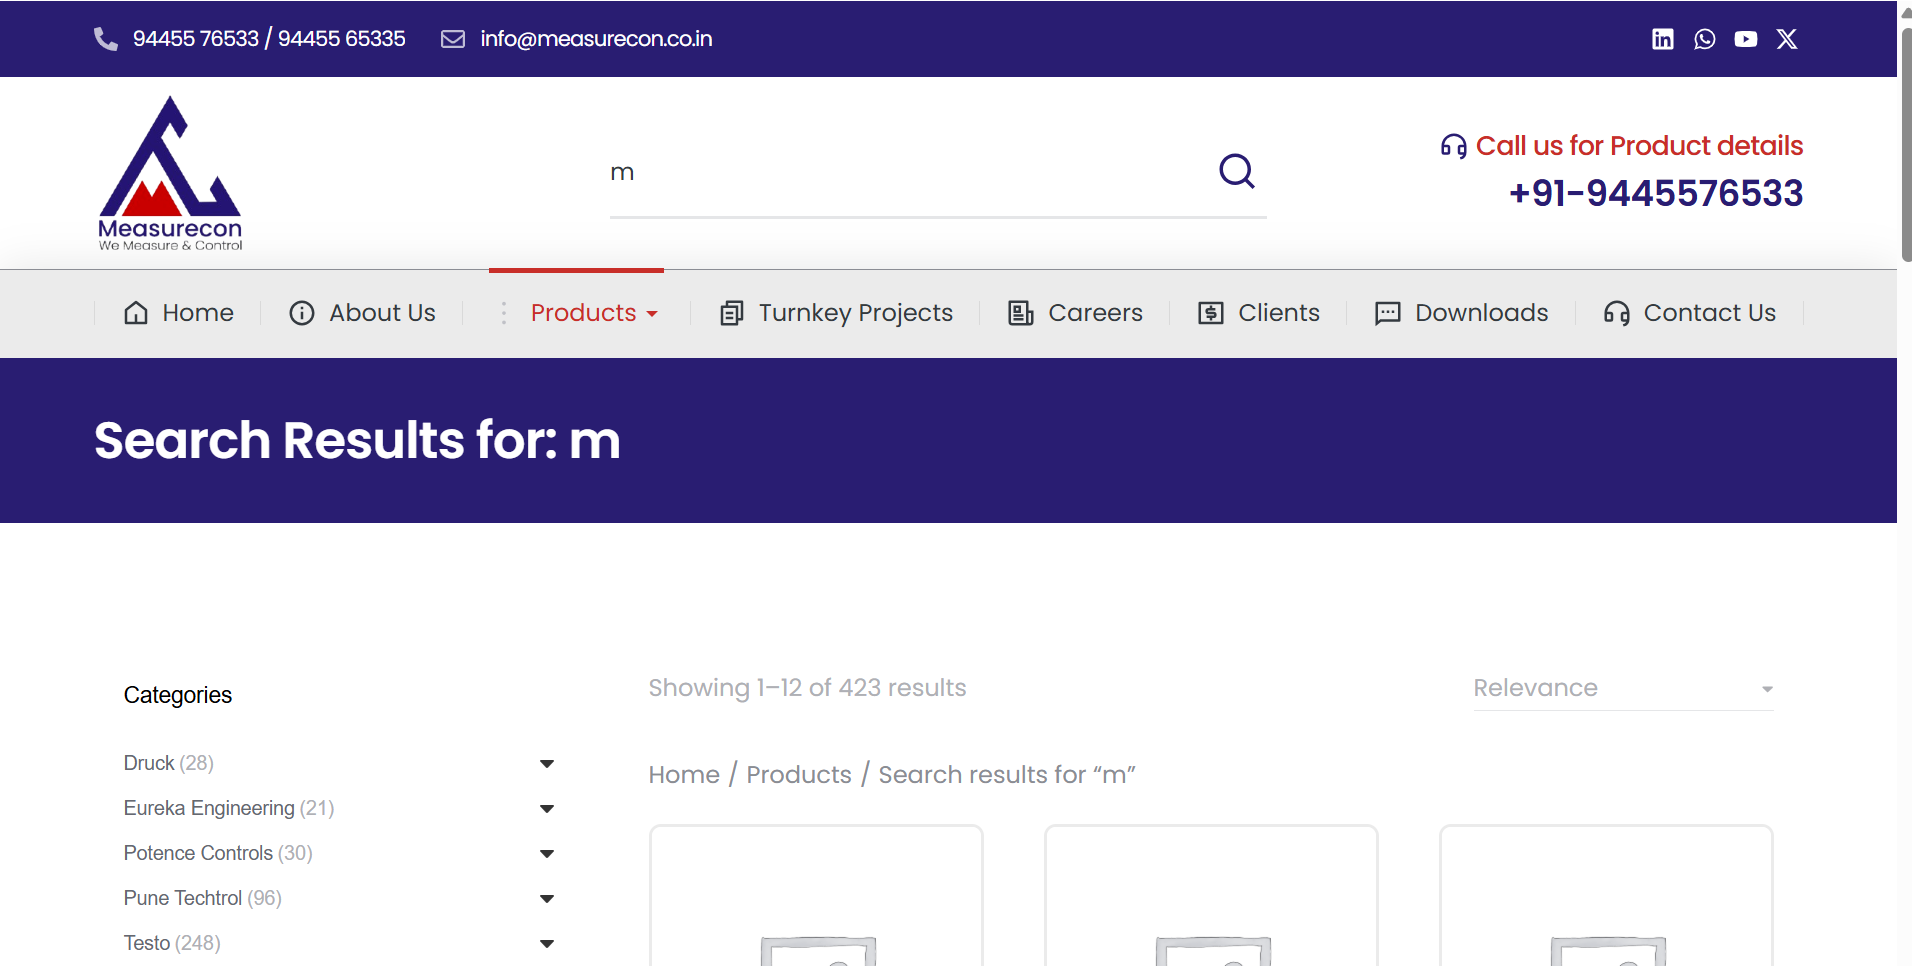Open the YouTube icon in top bar

pos(1746,39)
